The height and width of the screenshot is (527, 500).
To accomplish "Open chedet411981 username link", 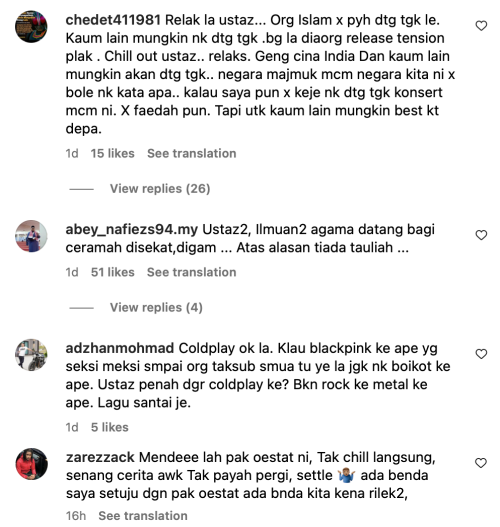I will pos(113,20).
